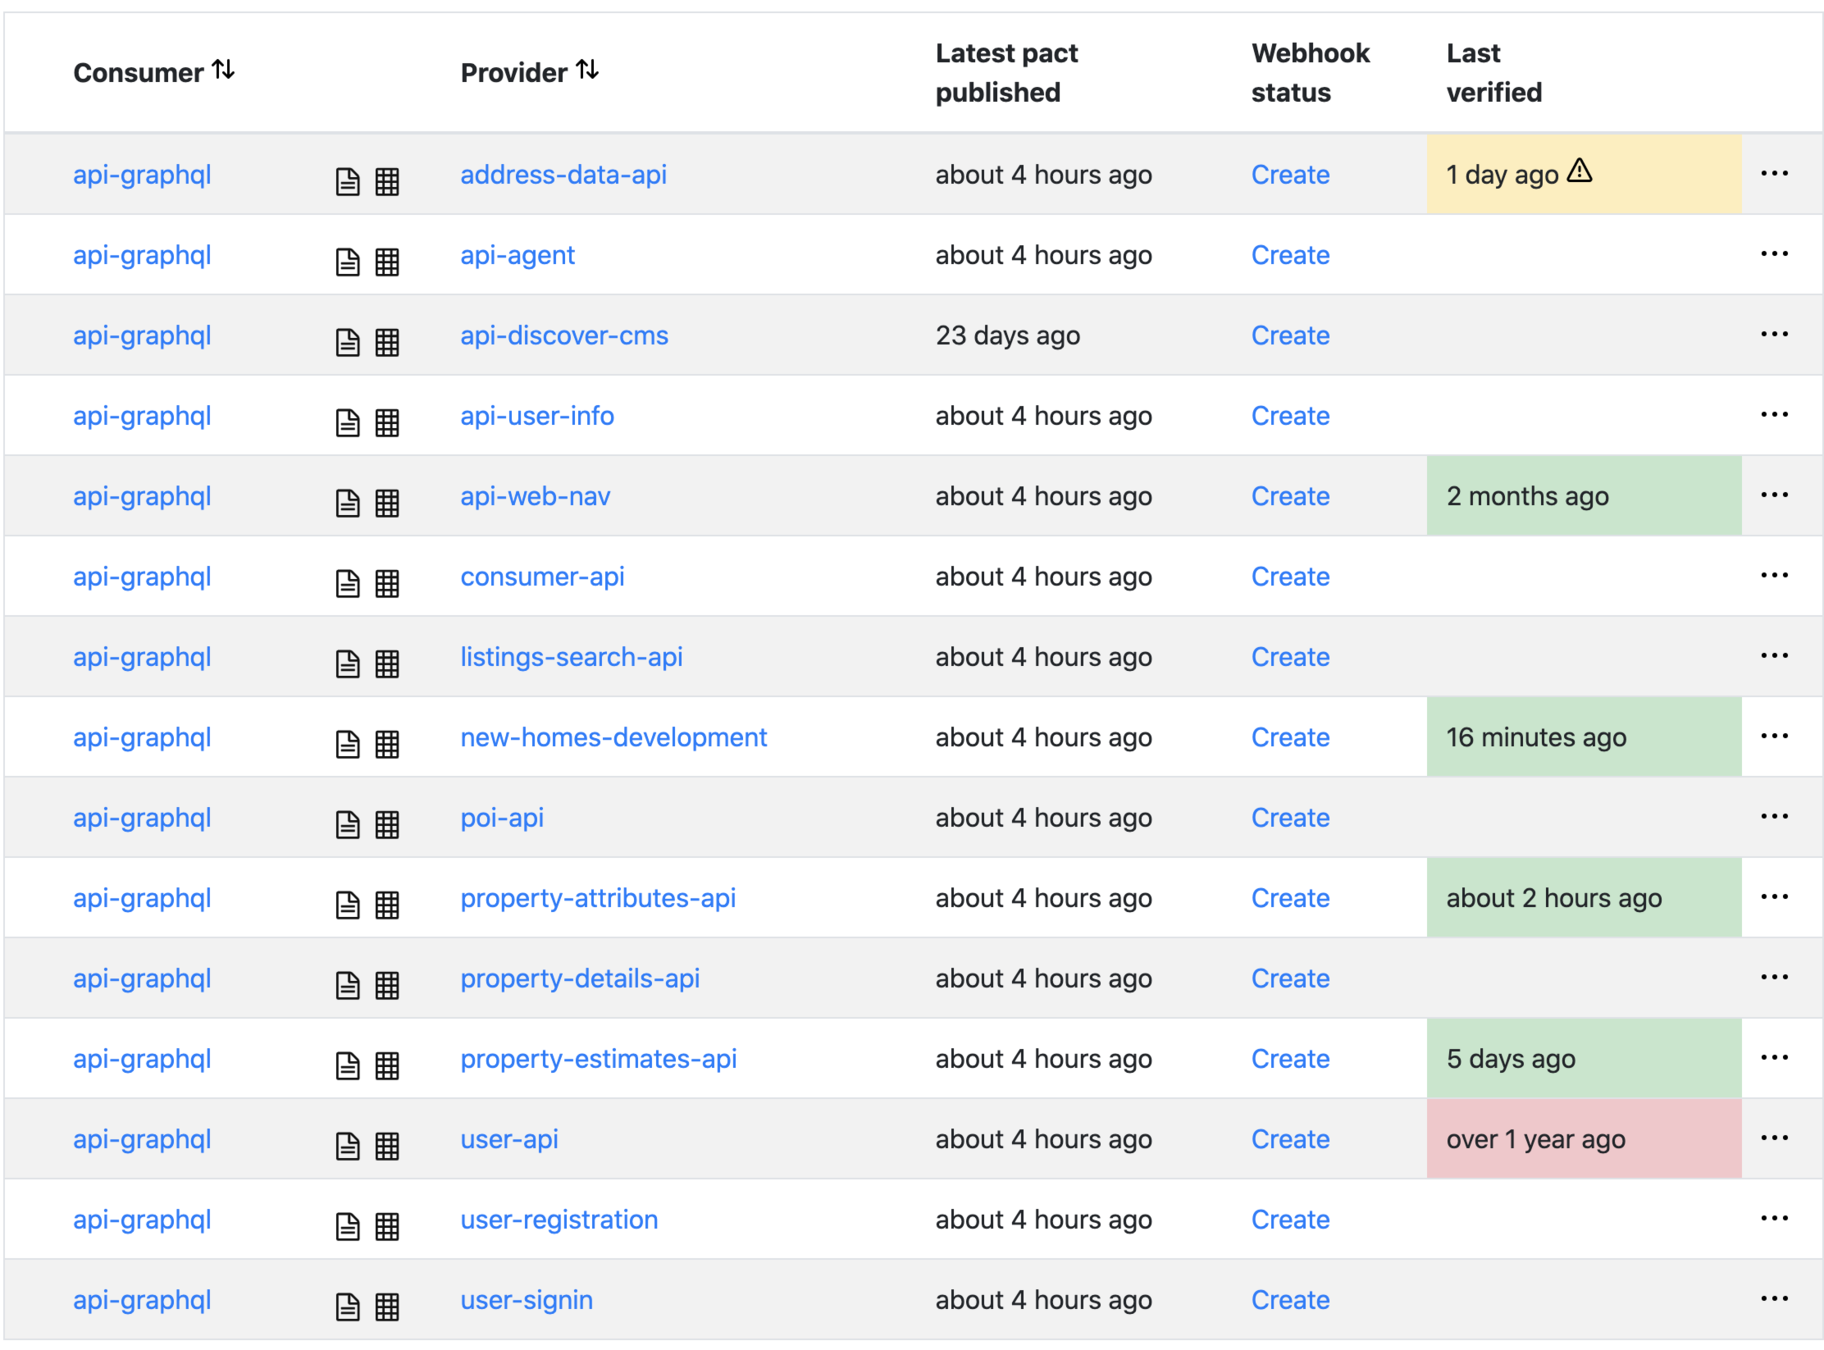Open ellipsis menu for property-estimates-api row
1824x1350 pixels.
click(1774, 1058)
